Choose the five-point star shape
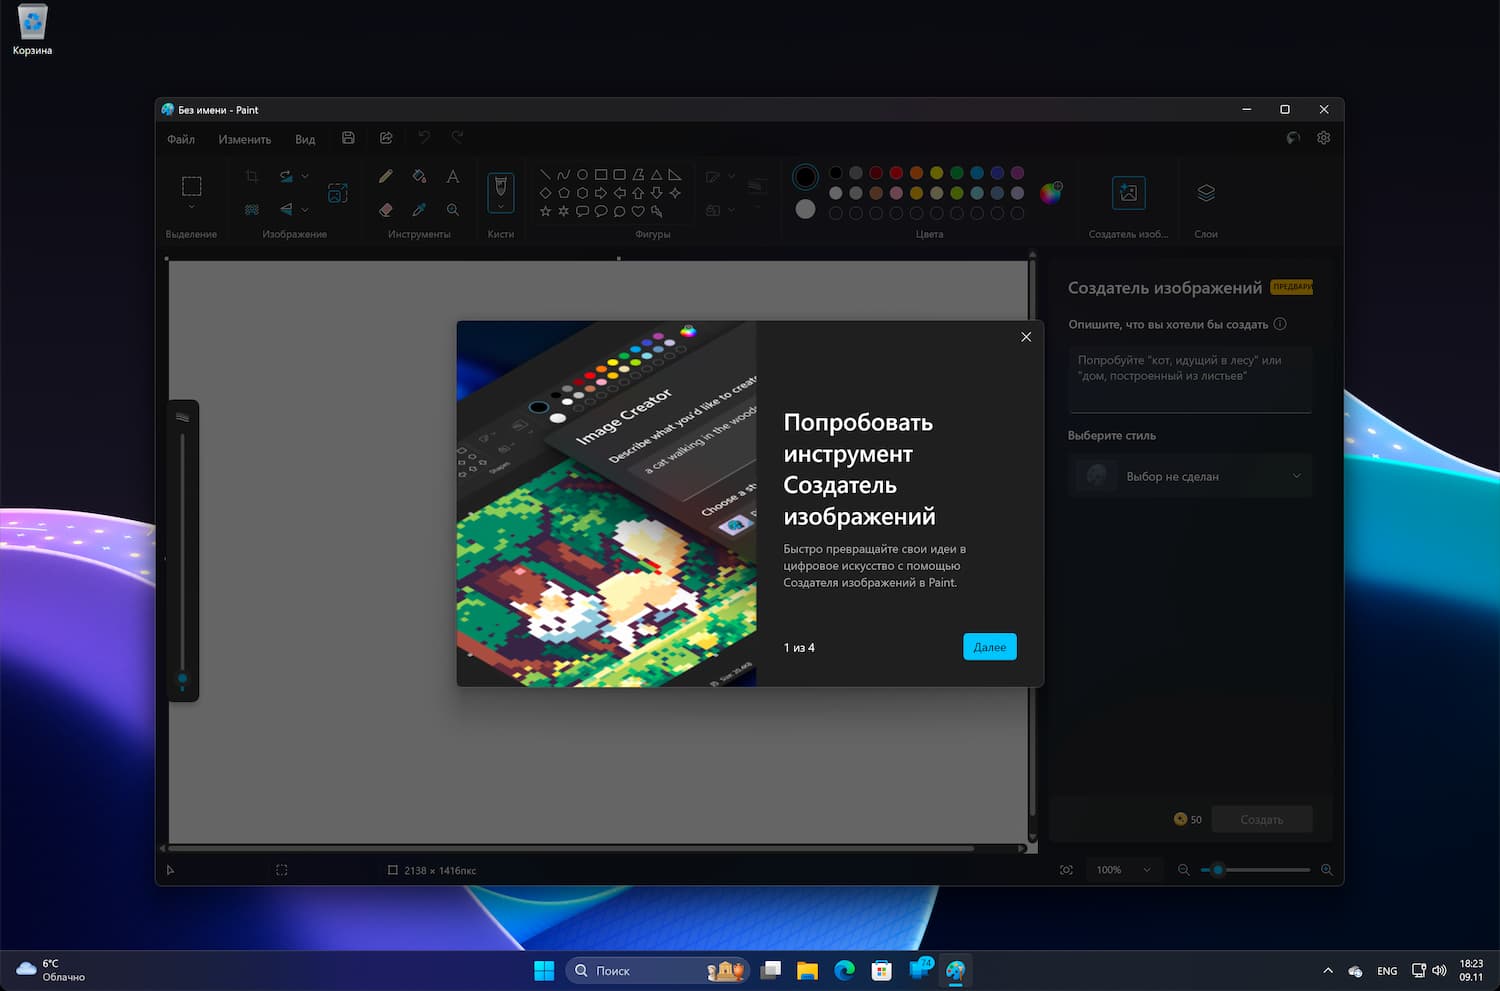 pos(545,211)
